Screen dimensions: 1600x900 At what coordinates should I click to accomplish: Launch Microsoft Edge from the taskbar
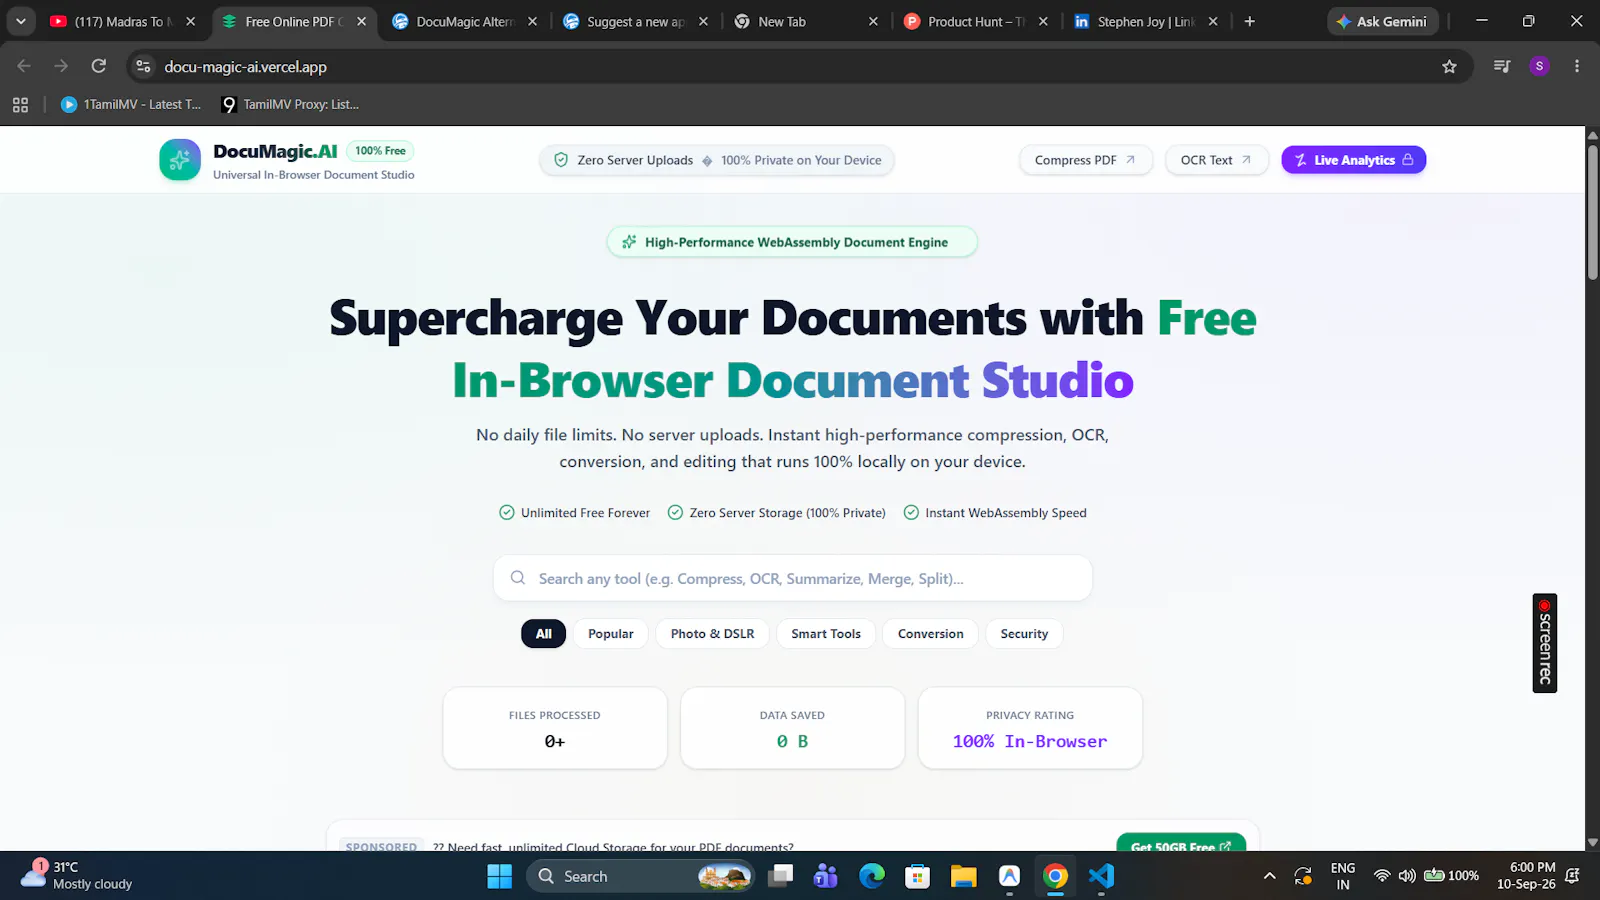(872, 876)
